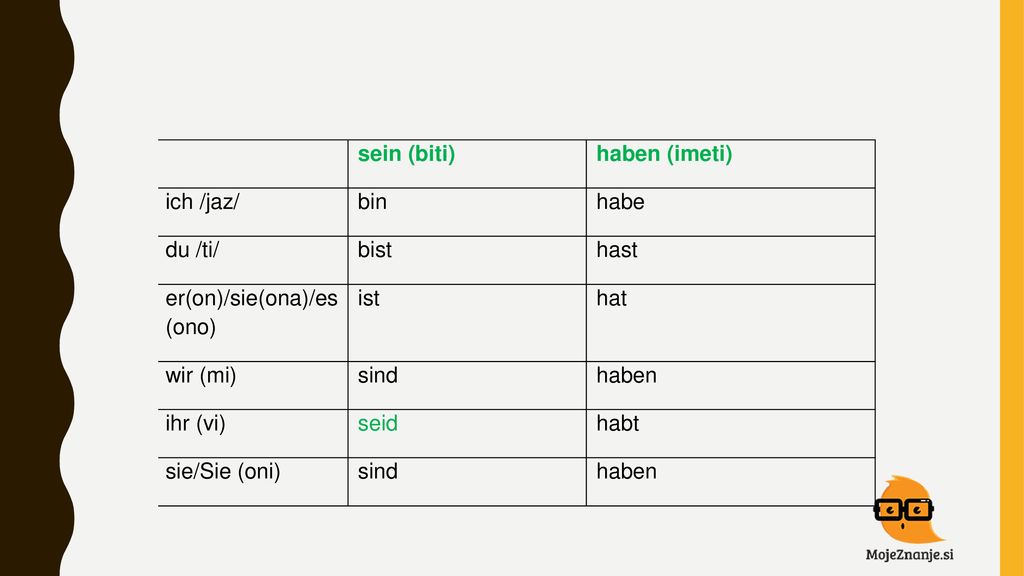Select the 'haben (imeti)' column header
The image size is (1024, 576).
731,164
